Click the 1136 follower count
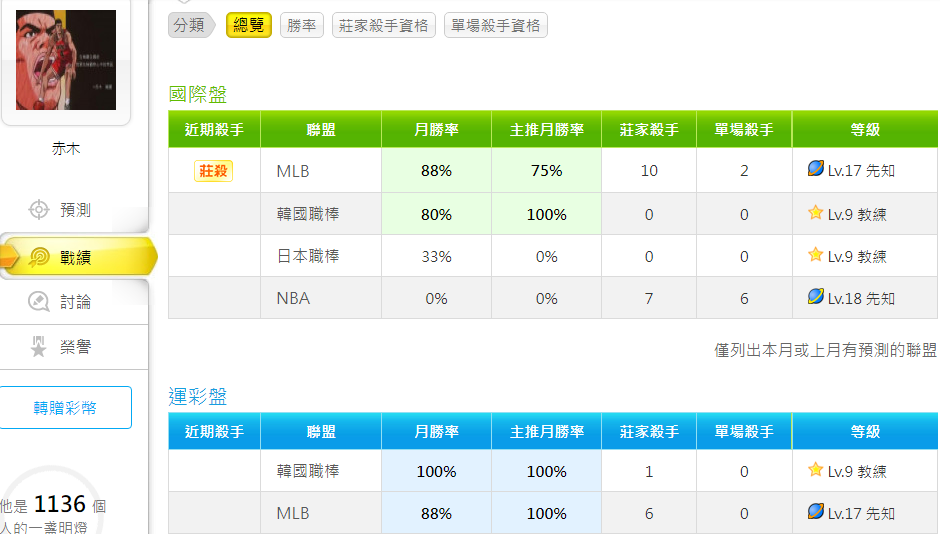 (x=60, y=504)
